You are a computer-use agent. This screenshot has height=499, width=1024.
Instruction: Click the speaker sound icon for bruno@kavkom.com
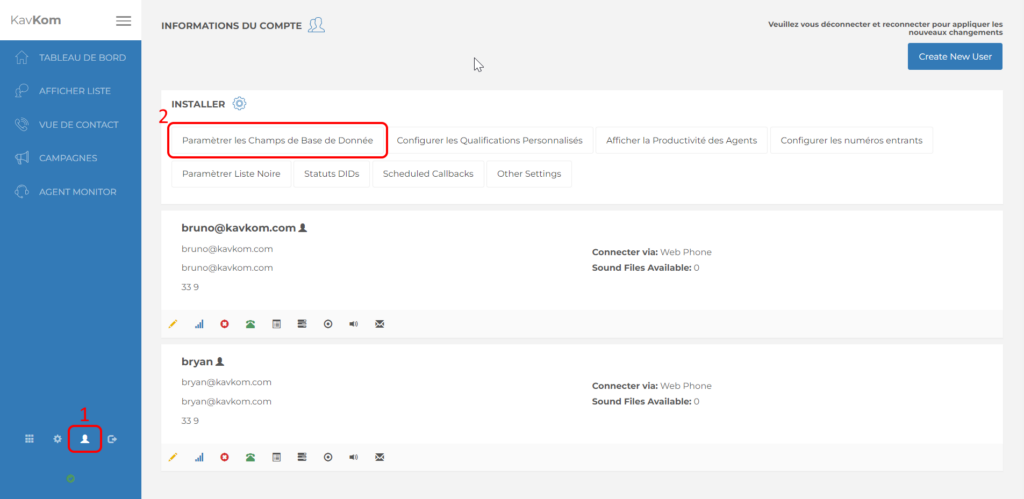(353, 324)
